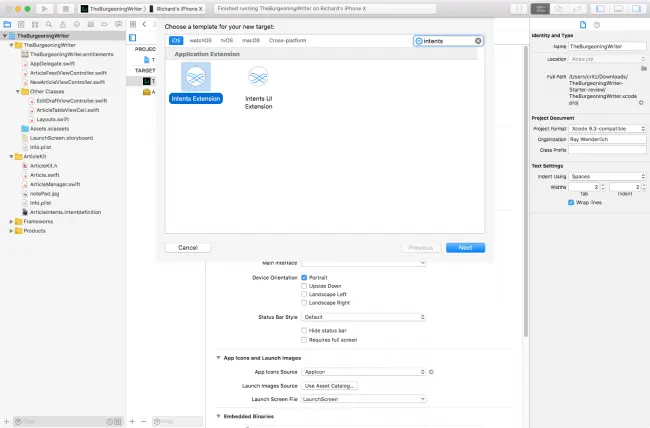Enable Upside Down orientation

(x=304, y=286)
